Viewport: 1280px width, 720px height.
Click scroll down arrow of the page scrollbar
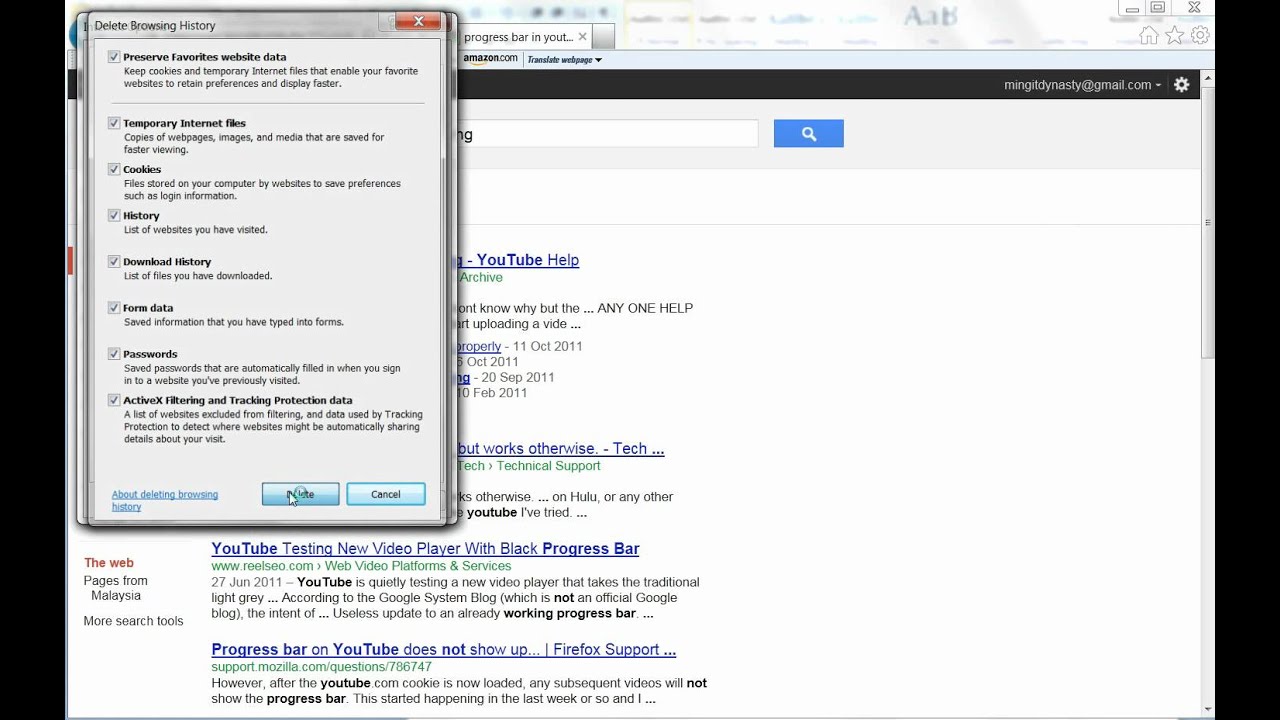[x=1208, y=709]
